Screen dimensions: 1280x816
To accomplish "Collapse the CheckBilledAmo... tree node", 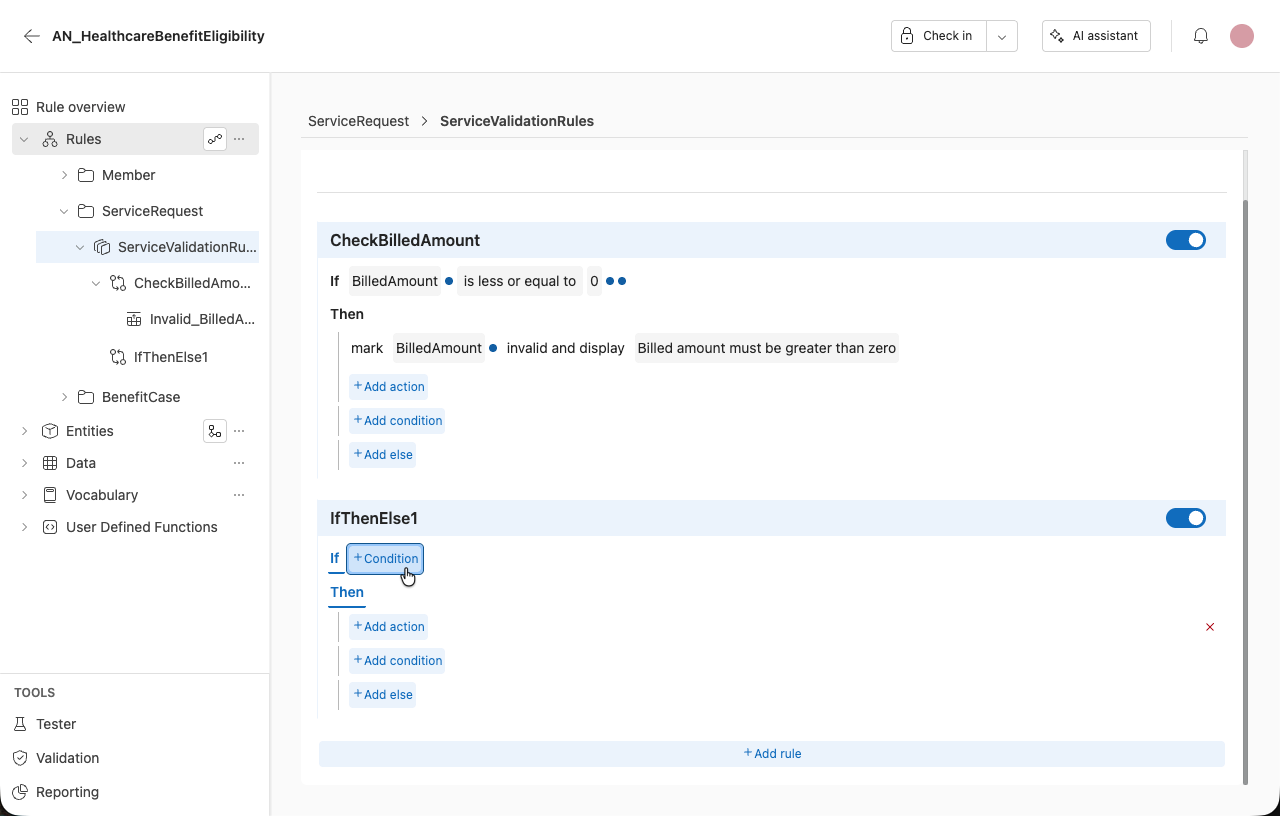I will coord(96,283).
